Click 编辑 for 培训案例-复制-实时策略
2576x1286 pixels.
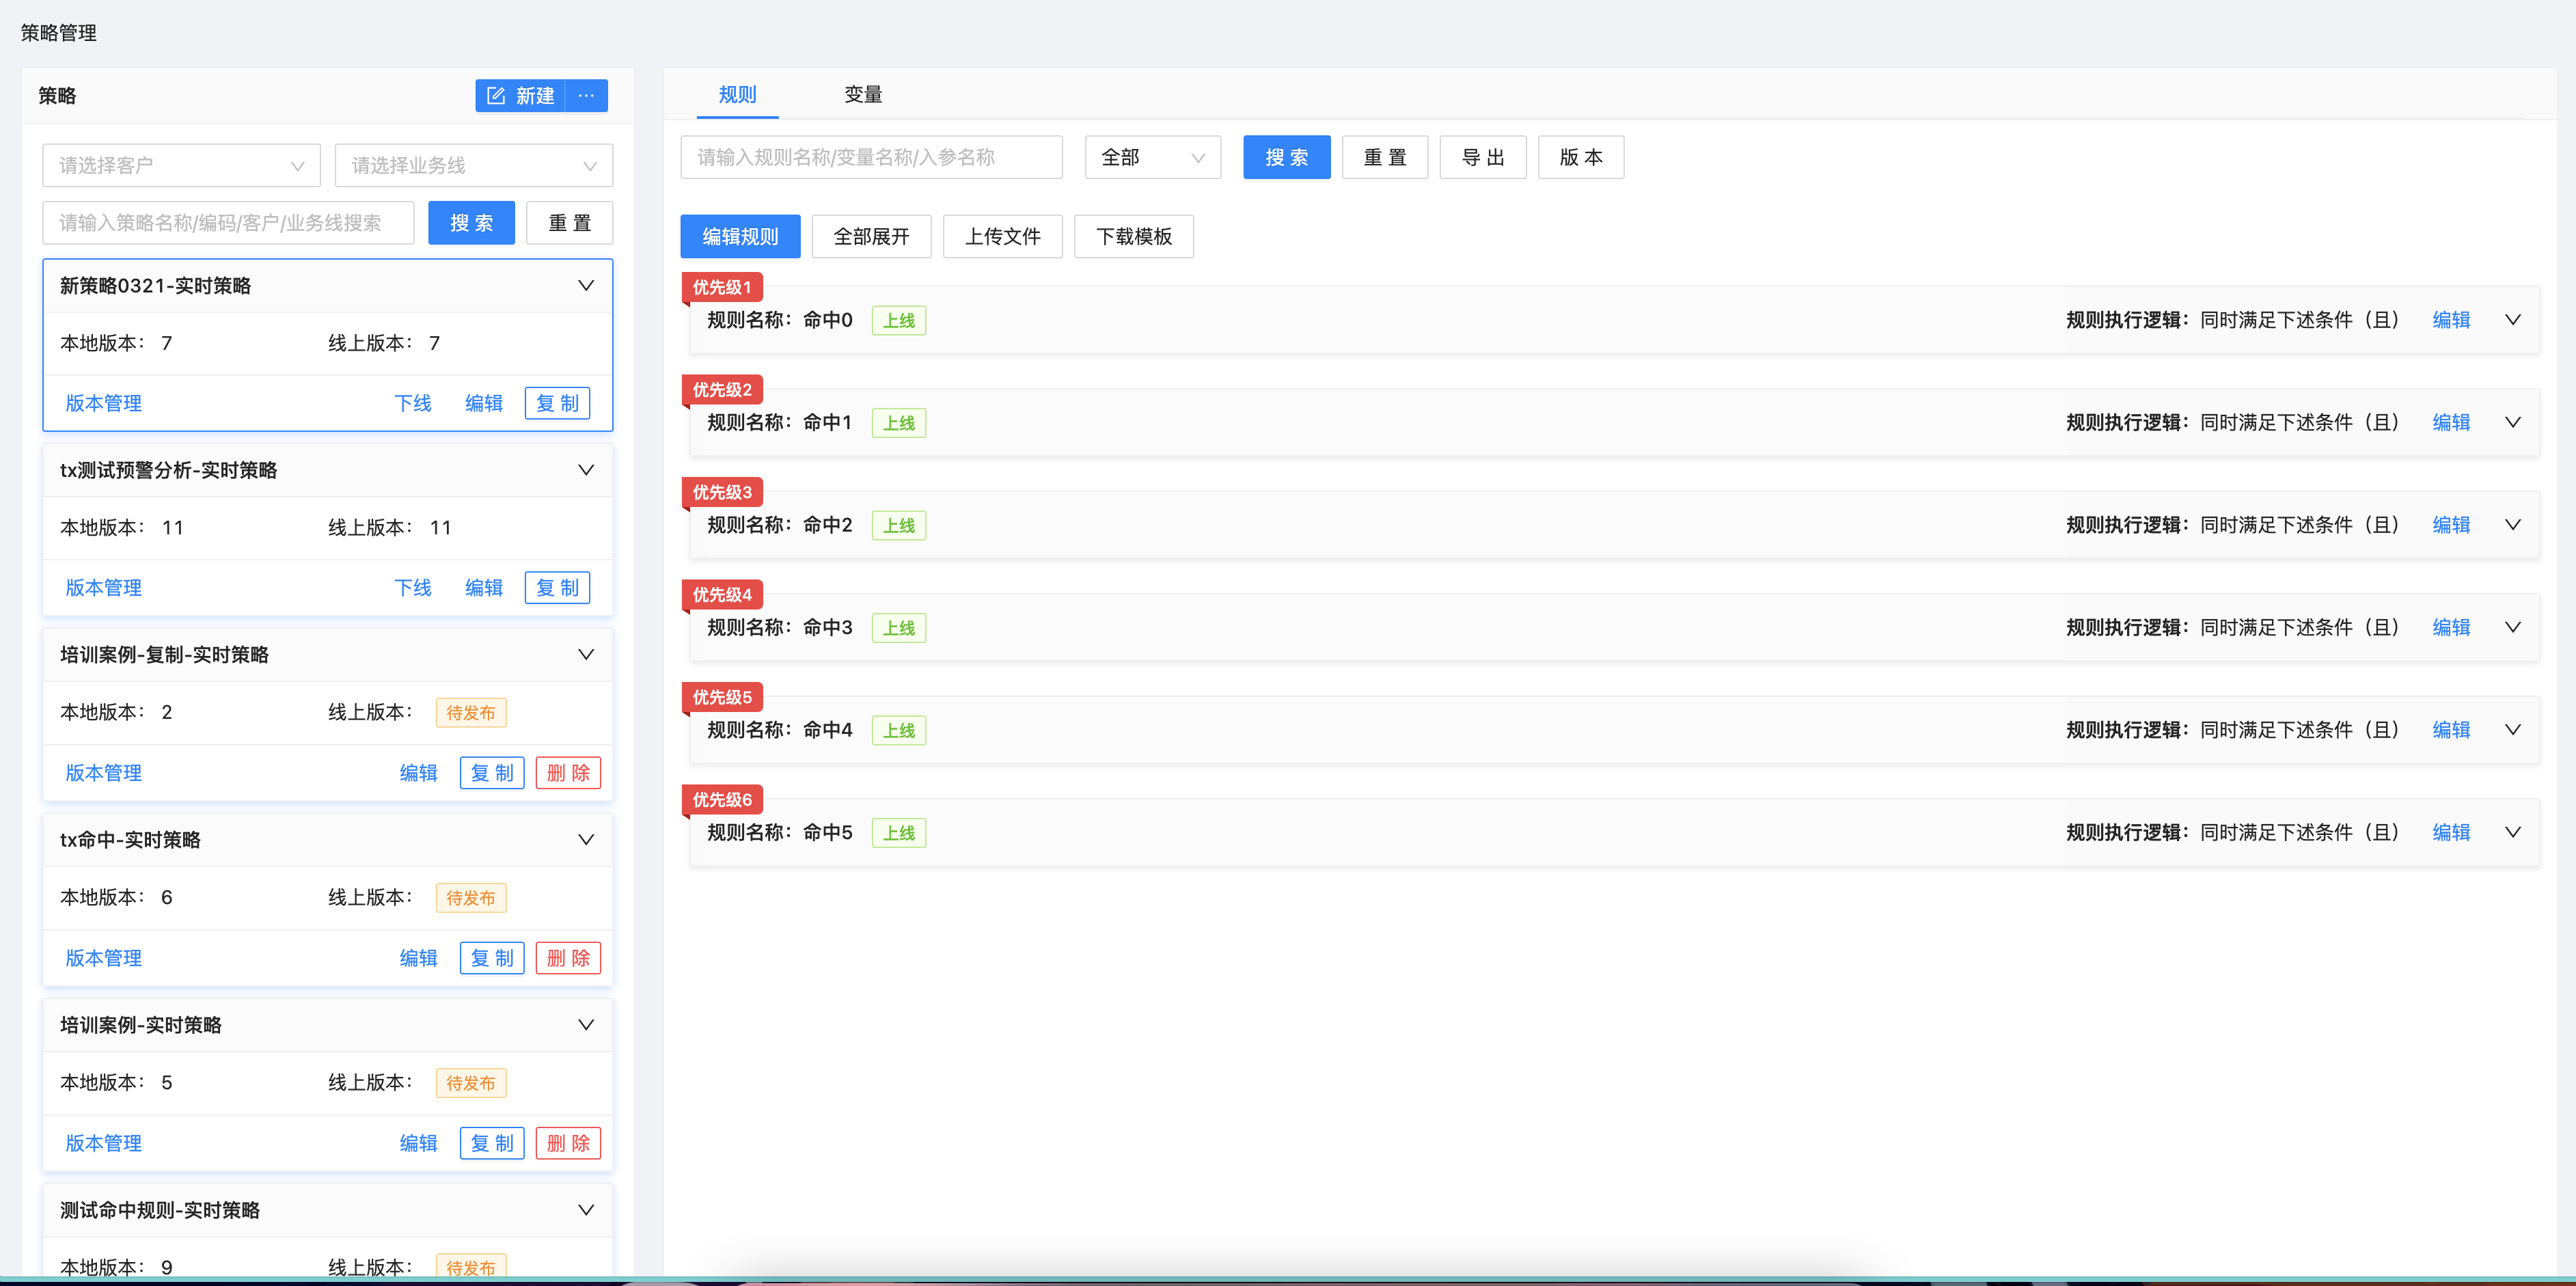[x=418, y=773]
